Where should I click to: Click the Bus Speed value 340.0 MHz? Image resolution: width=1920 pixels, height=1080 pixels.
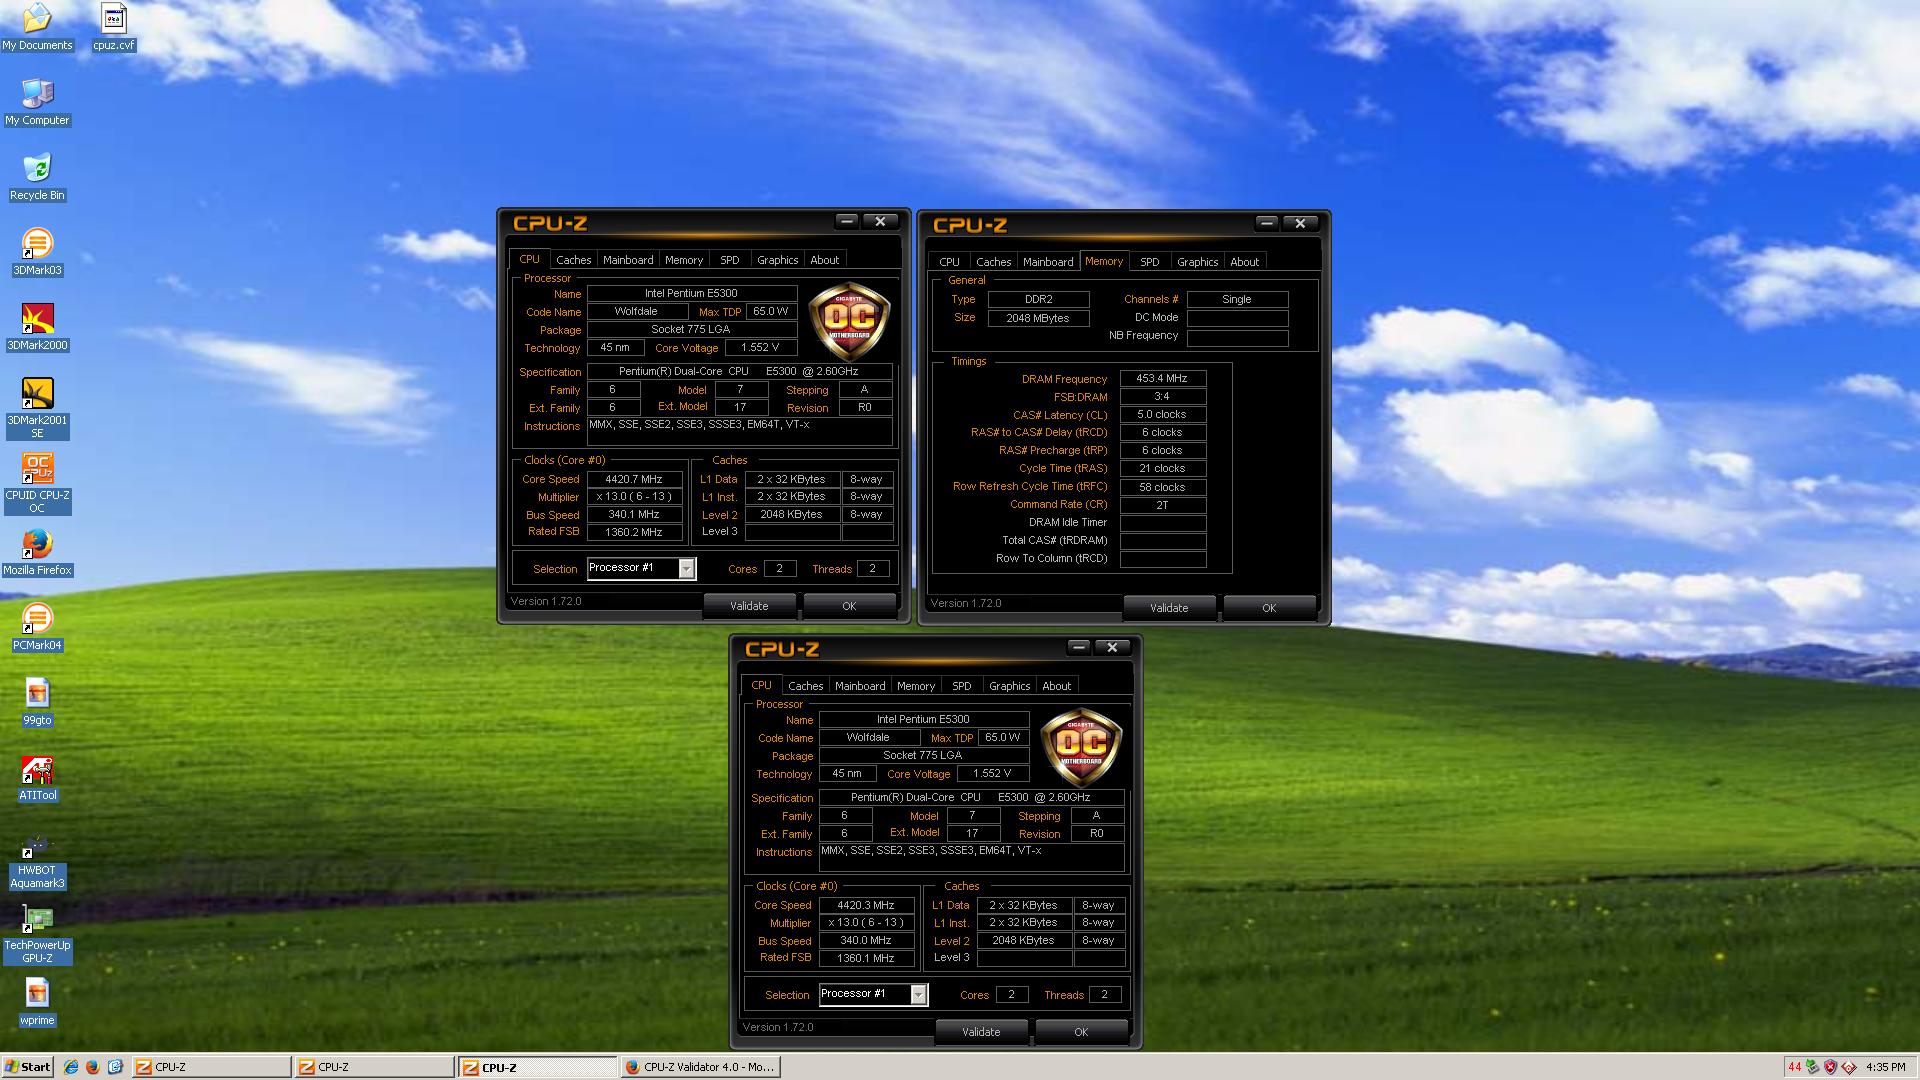pyautogui.click(x=866, y=941)
